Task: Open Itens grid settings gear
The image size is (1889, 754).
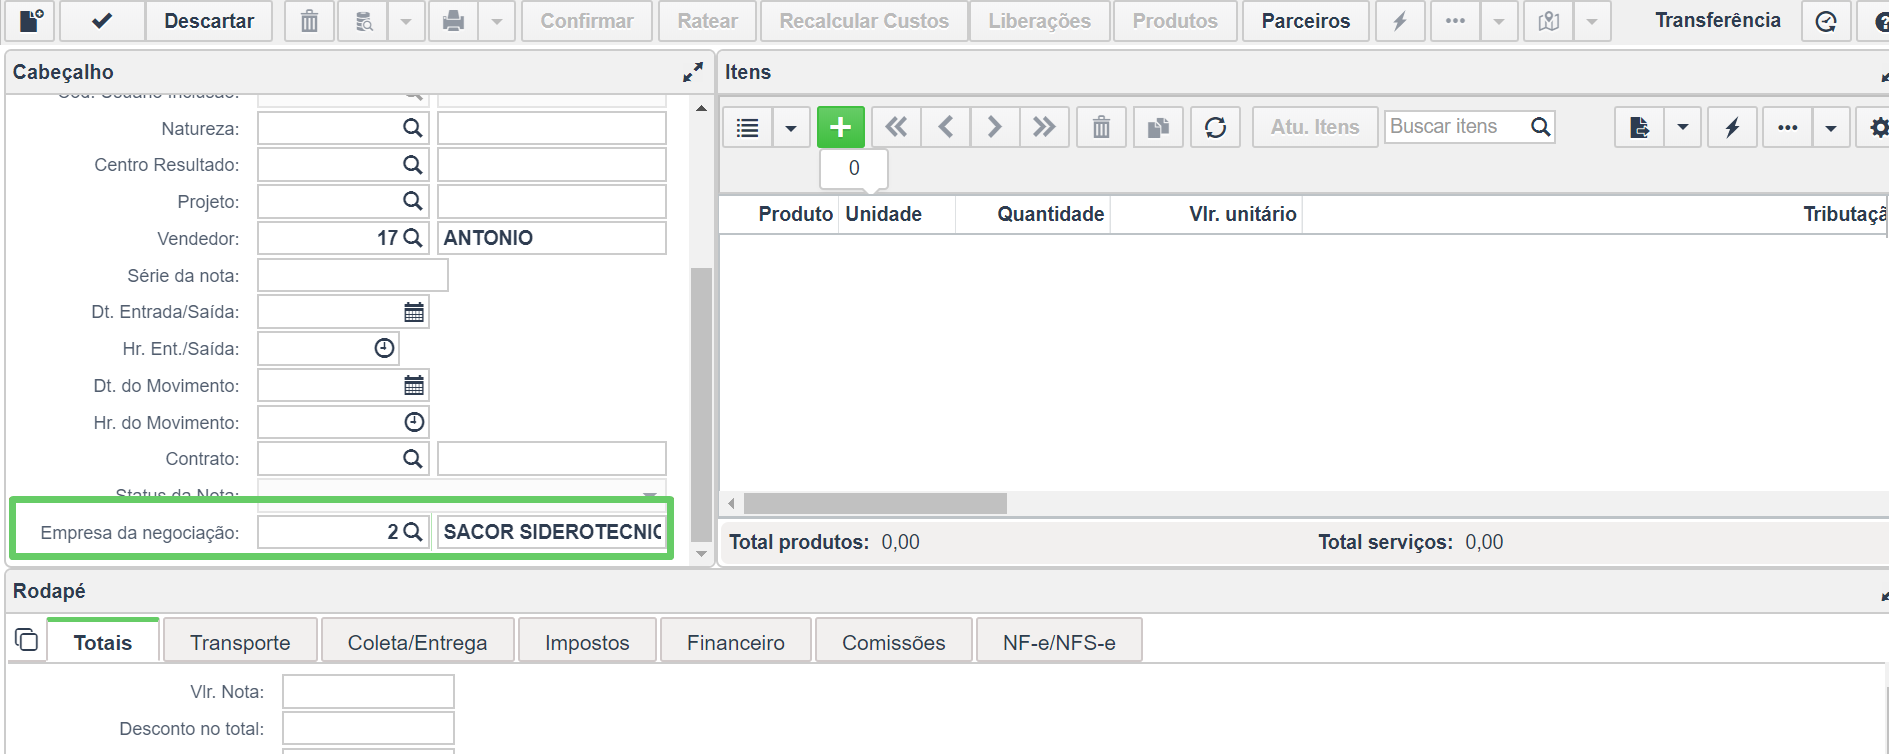Action: pos(1877,127)
